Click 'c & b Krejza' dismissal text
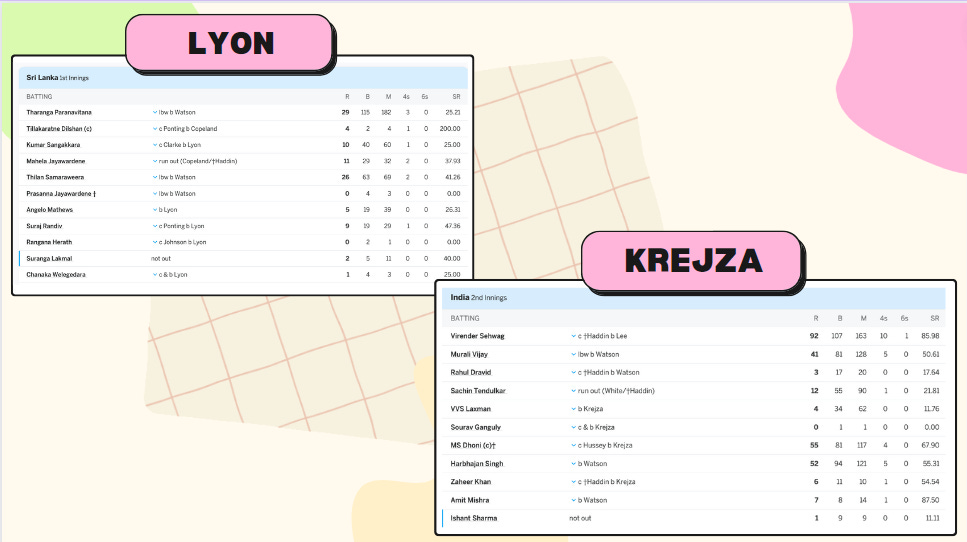The width and height of the screenshot is (967, 542). [x=596, y=427]
